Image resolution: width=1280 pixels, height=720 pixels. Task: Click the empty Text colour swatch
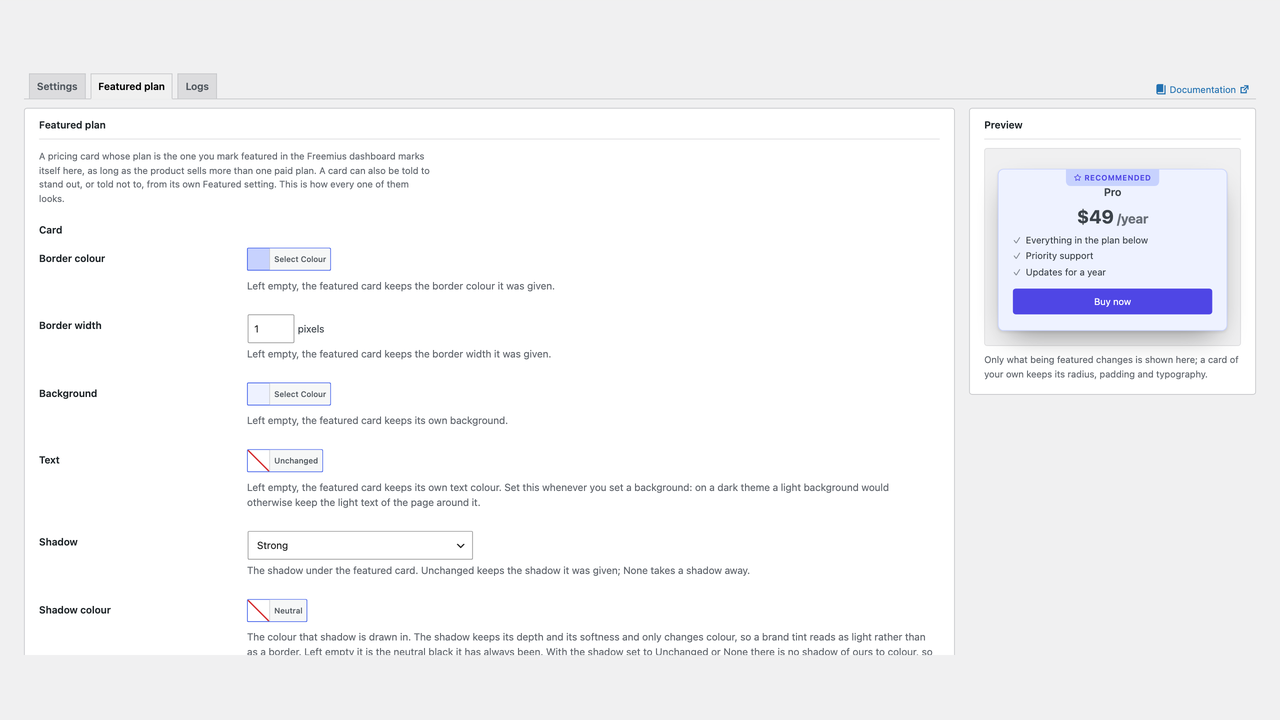point(259,461)
